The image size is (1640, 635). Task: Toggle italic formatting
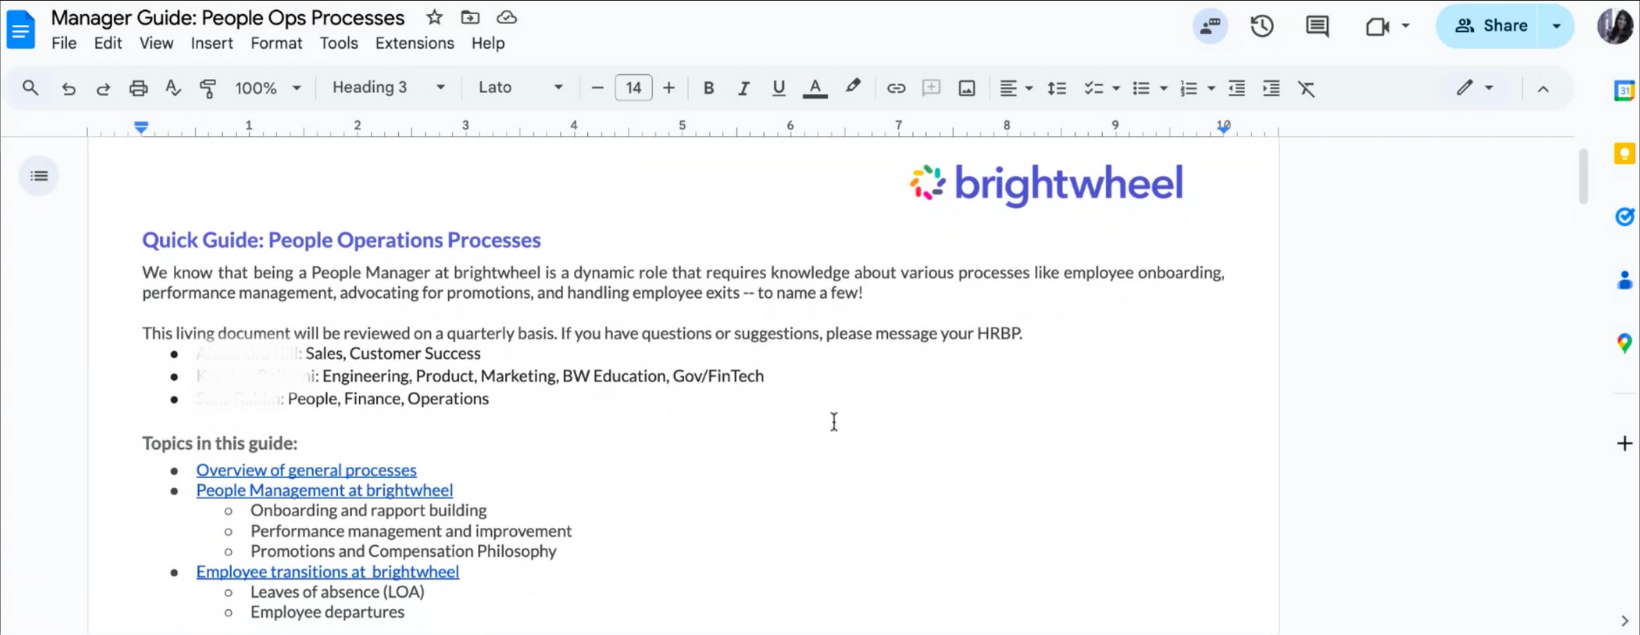pos(743,88)
